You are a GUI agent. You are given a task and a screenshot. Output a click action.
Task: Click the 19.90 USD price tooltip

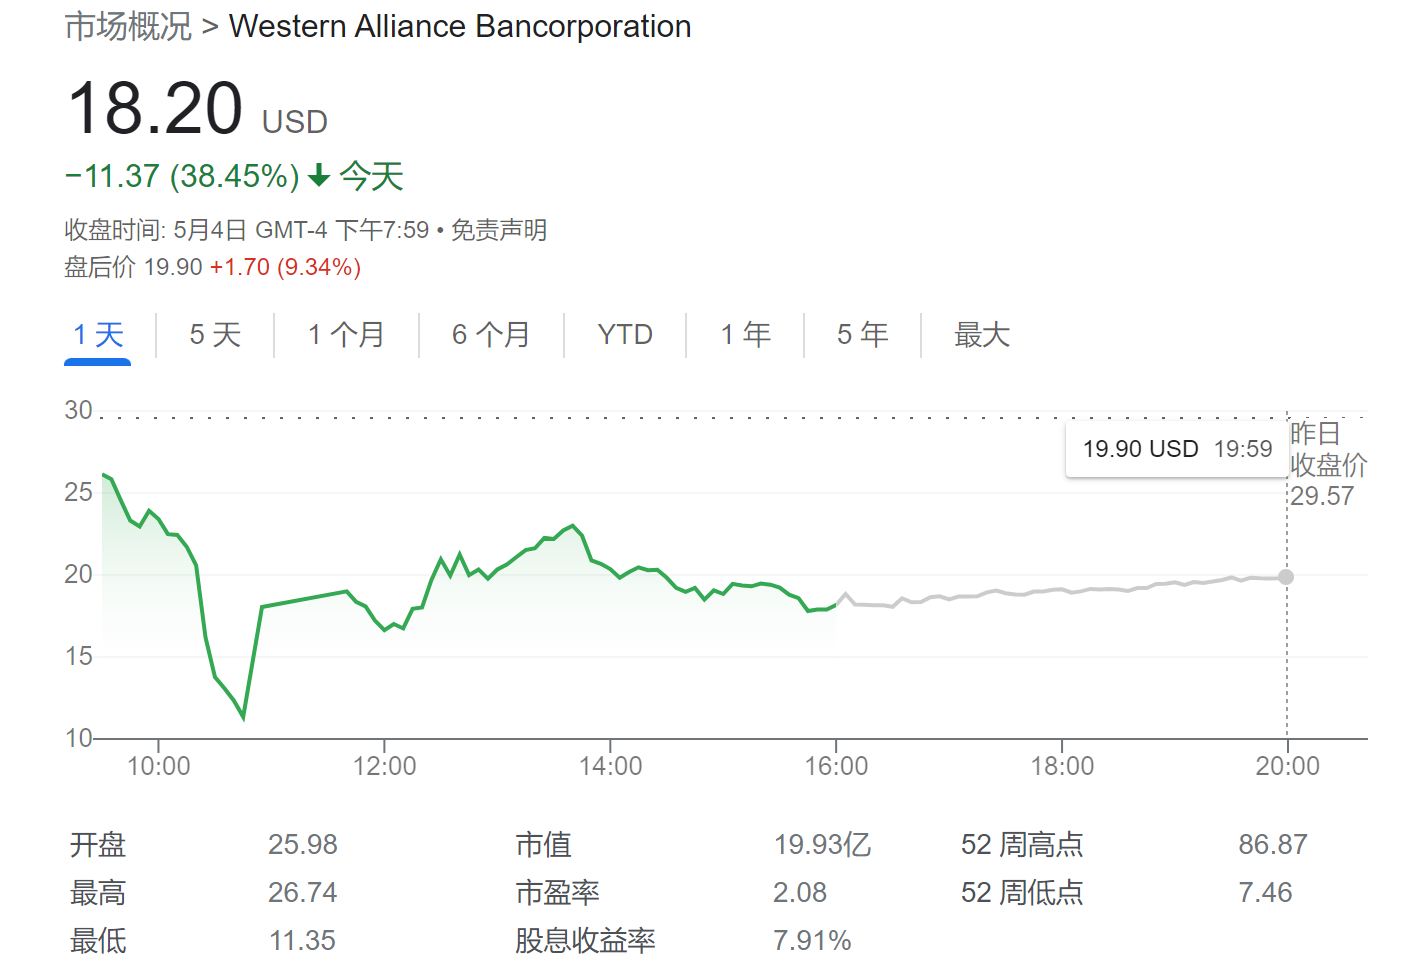[1177, 449]
